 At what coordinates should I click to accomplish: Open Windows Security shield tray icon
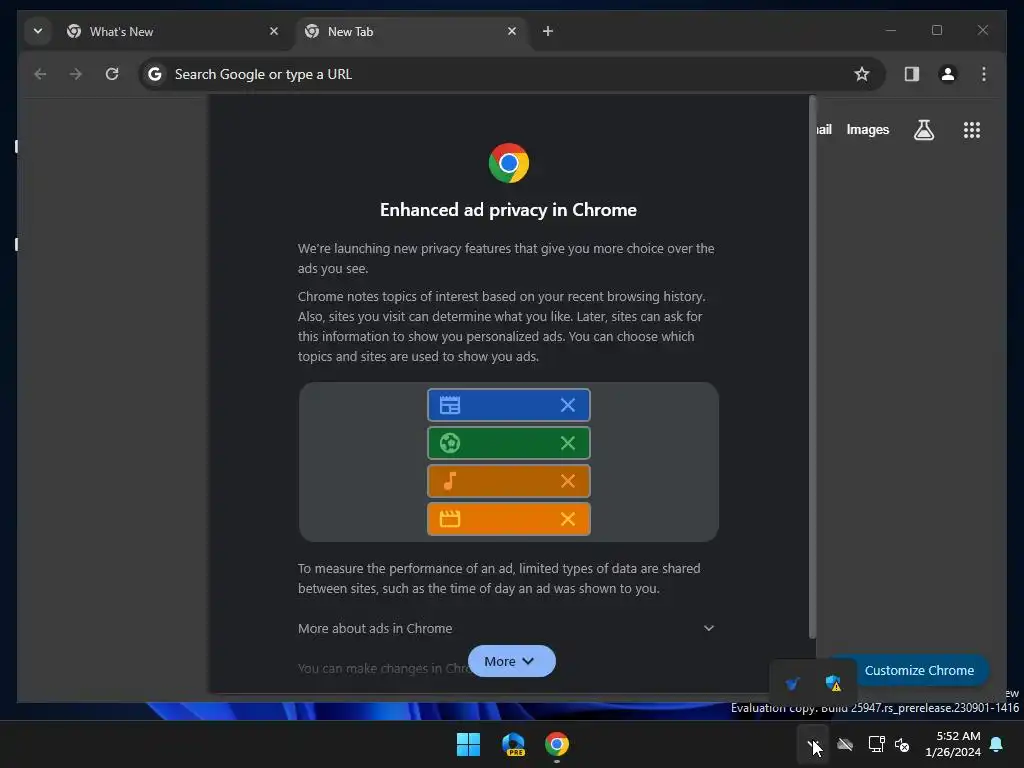tap(833, 683)
